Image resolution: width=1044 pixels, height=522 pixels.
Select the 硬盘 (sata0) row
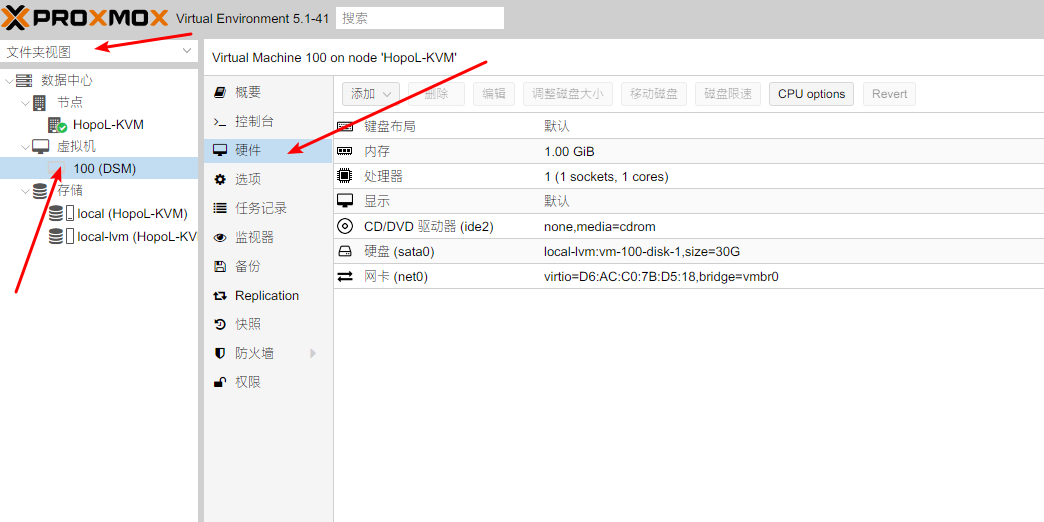[x=688, y=252]
